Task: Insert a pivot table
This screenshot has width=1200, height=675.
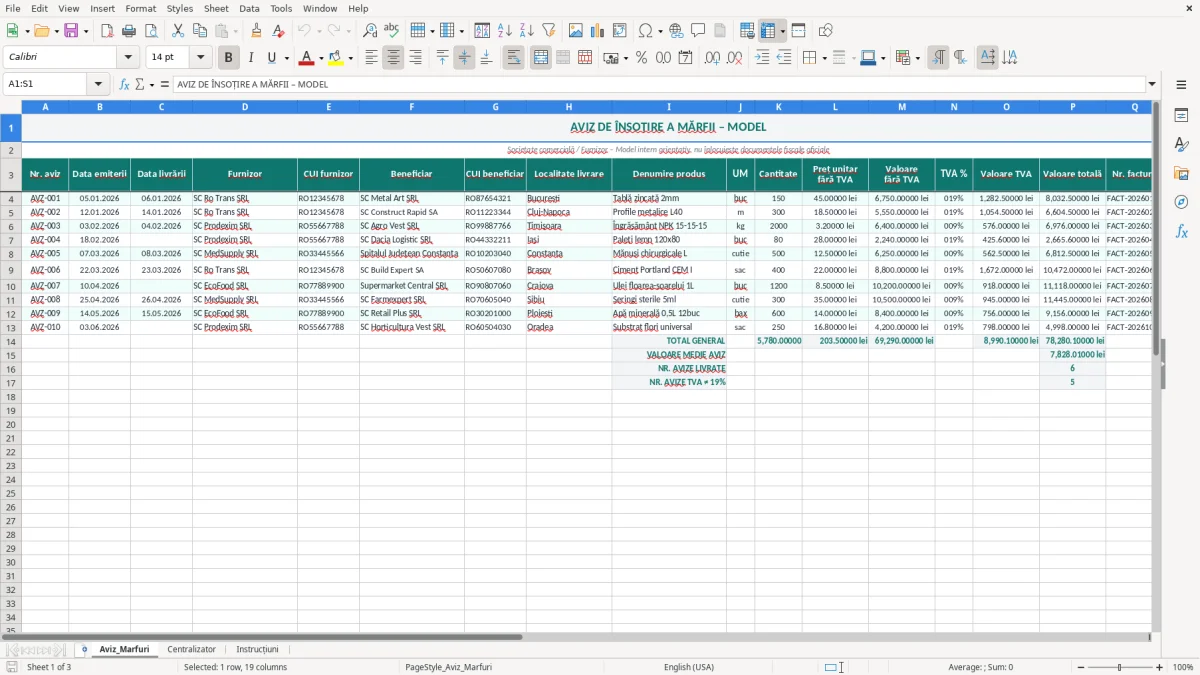Action: (x=620, y=31)
